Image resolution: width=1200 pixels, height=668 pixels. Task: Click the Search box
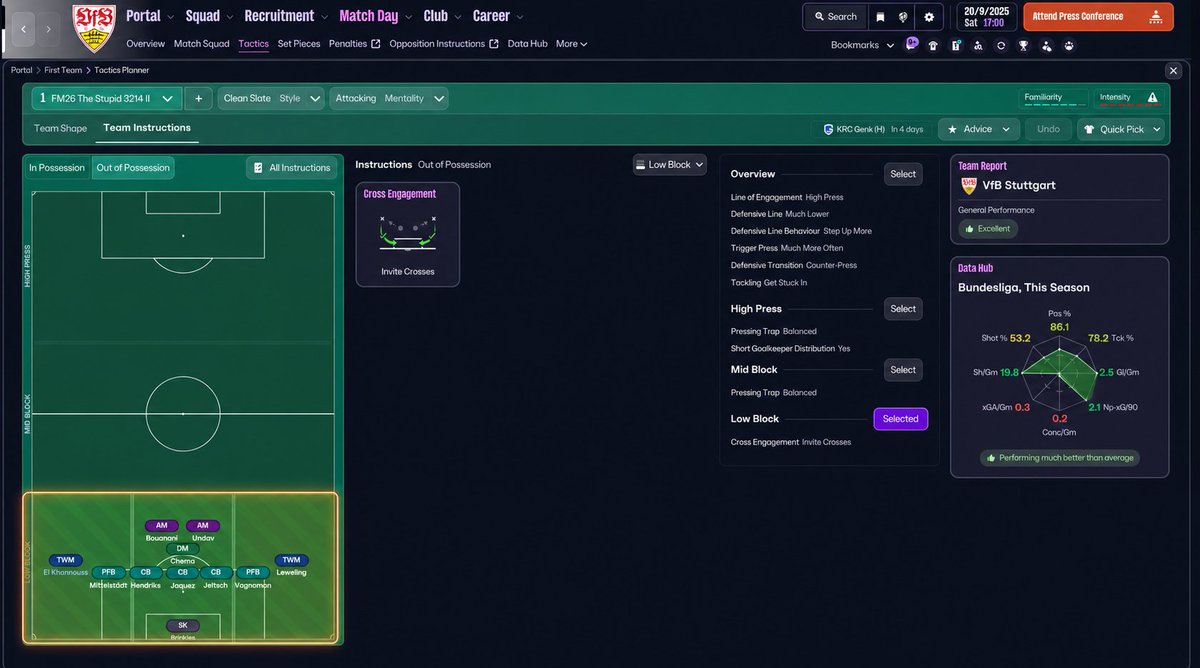[x=835, y=16]
